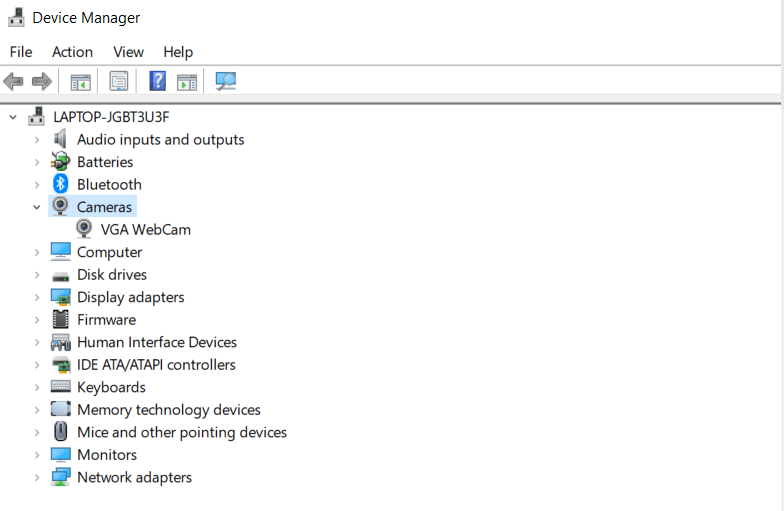Collapse the LAPTOP-JGBT3U3F root node

coord(13,118)
